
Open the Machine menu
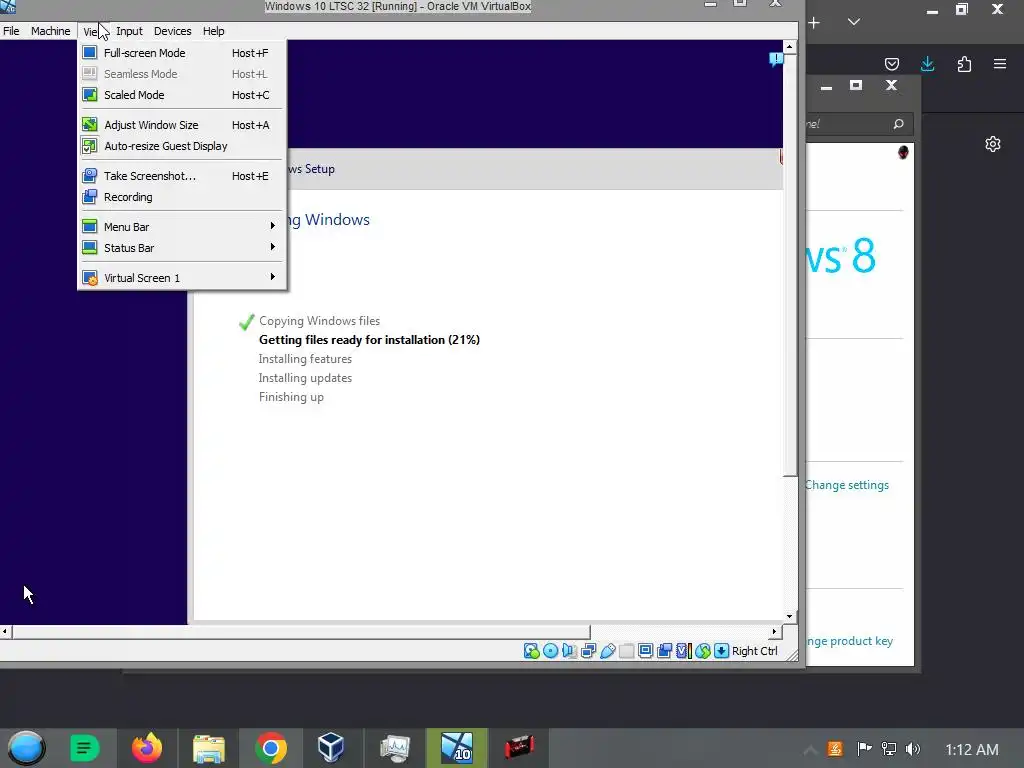pyautogui.click(x=50, y=31)
